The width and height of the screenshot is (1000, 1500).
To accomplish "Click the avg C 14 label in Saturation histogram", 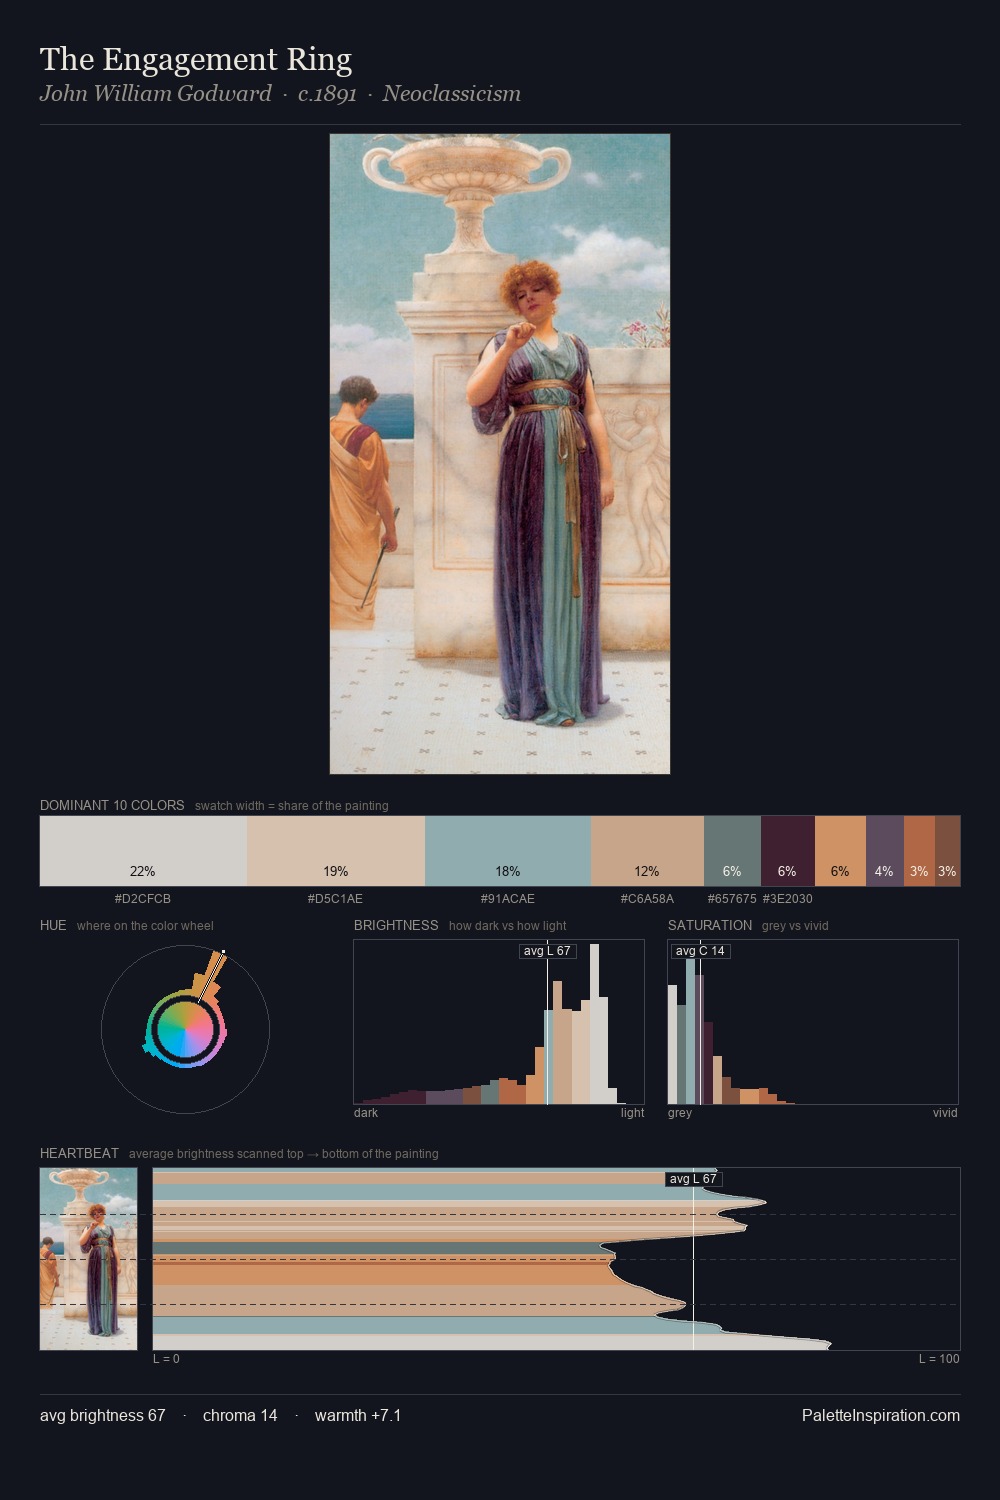I will (700, 951).
